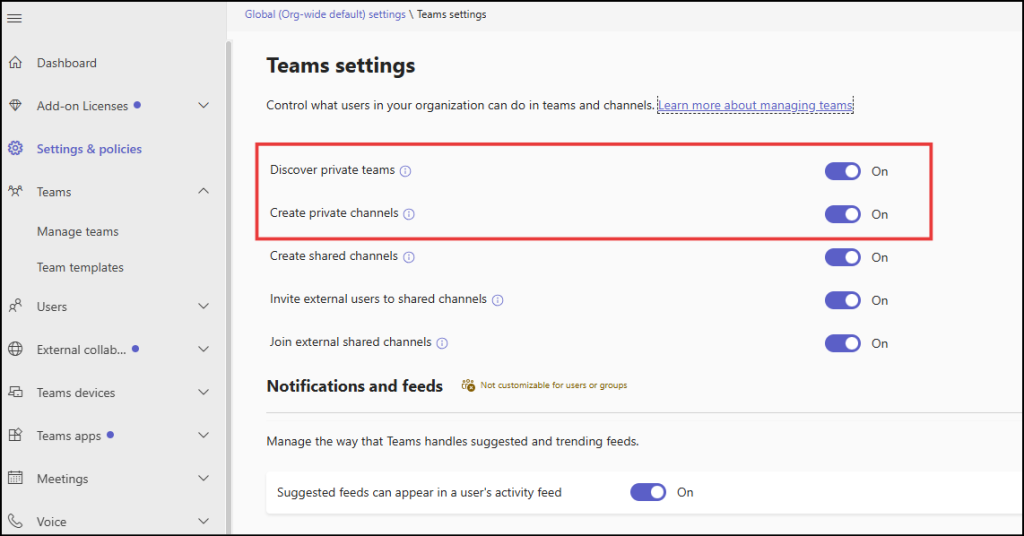Expand the Meetings section chevron
The image size is (1024, 536).
coord(204,478)
